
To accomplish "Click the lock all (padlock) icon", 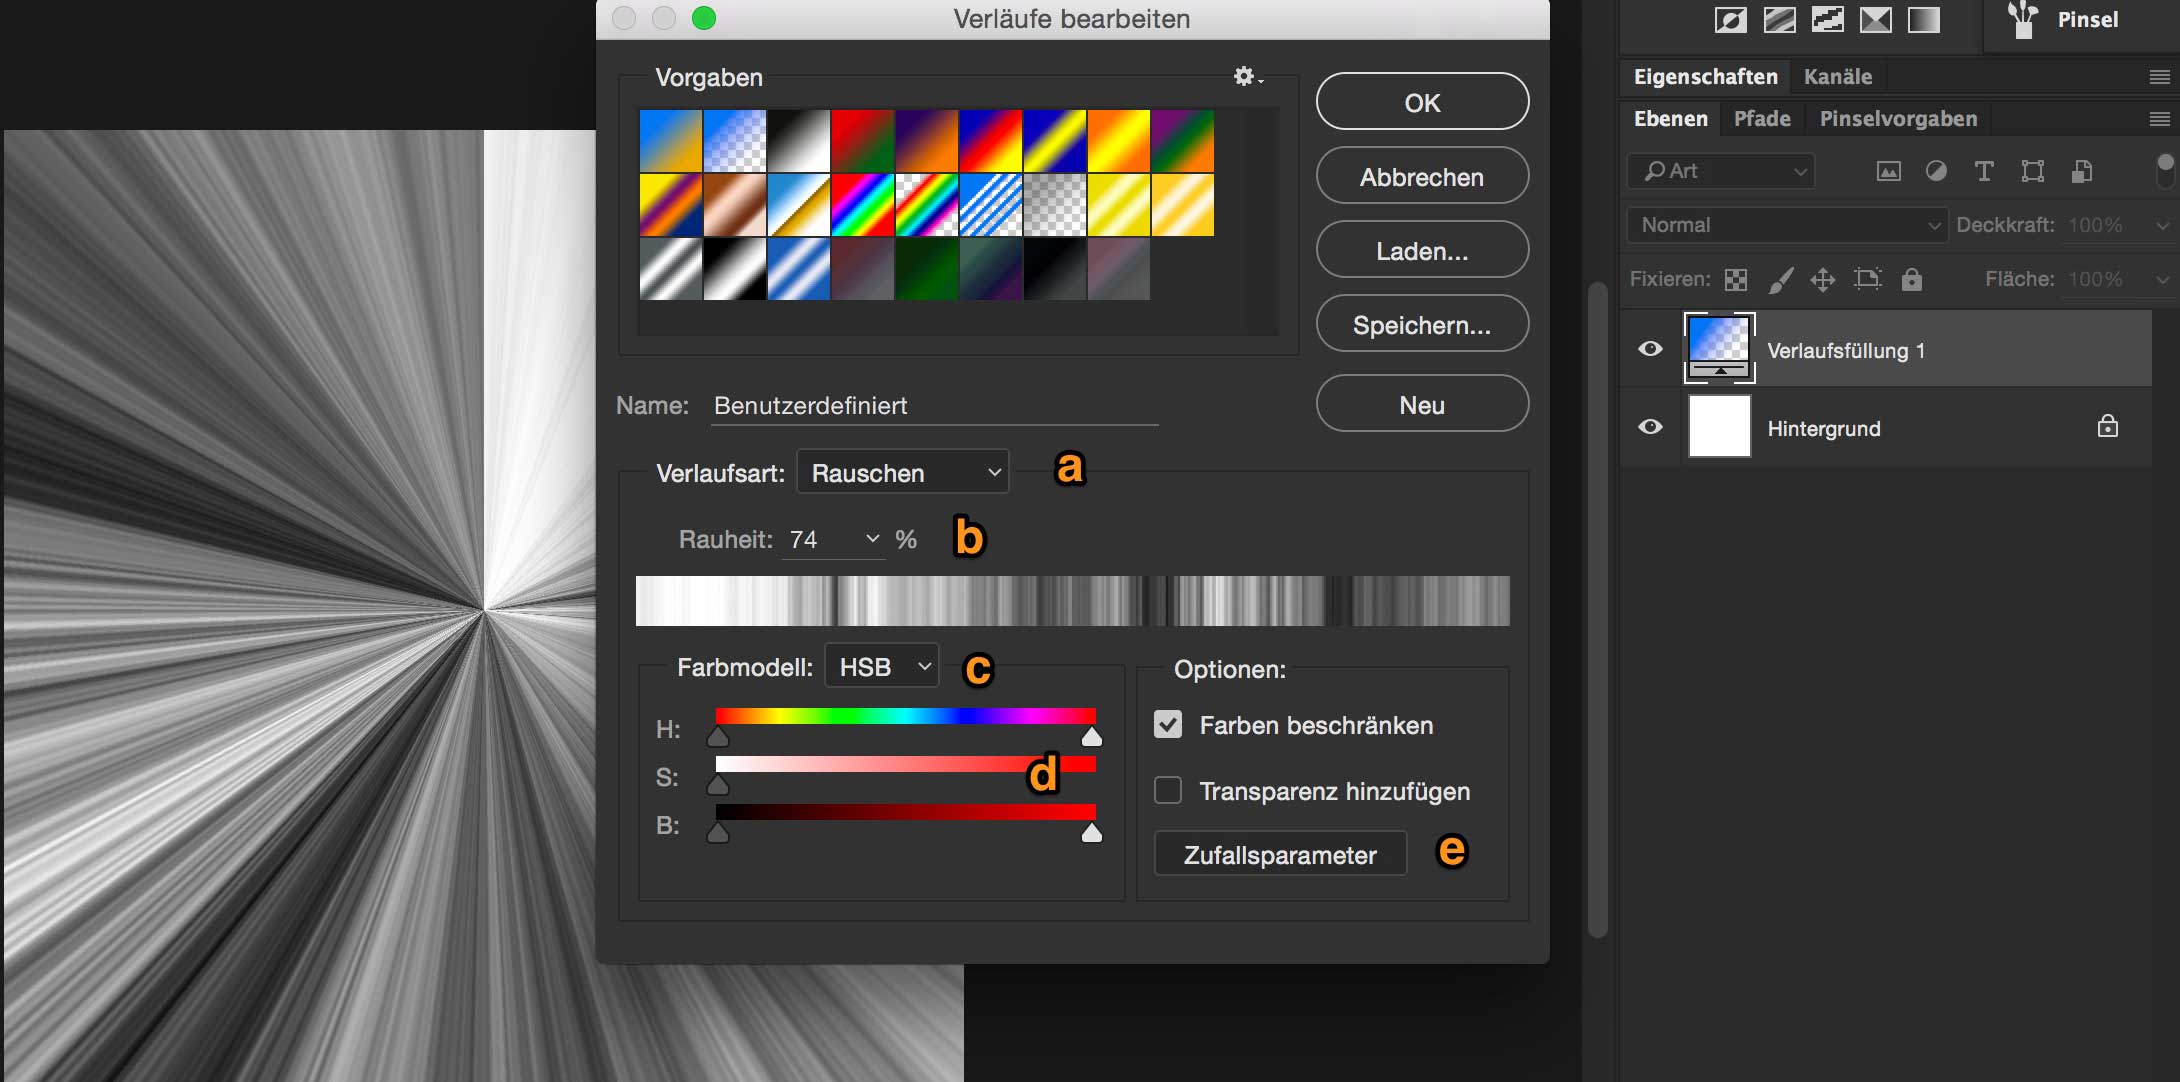I will 1911,280.
